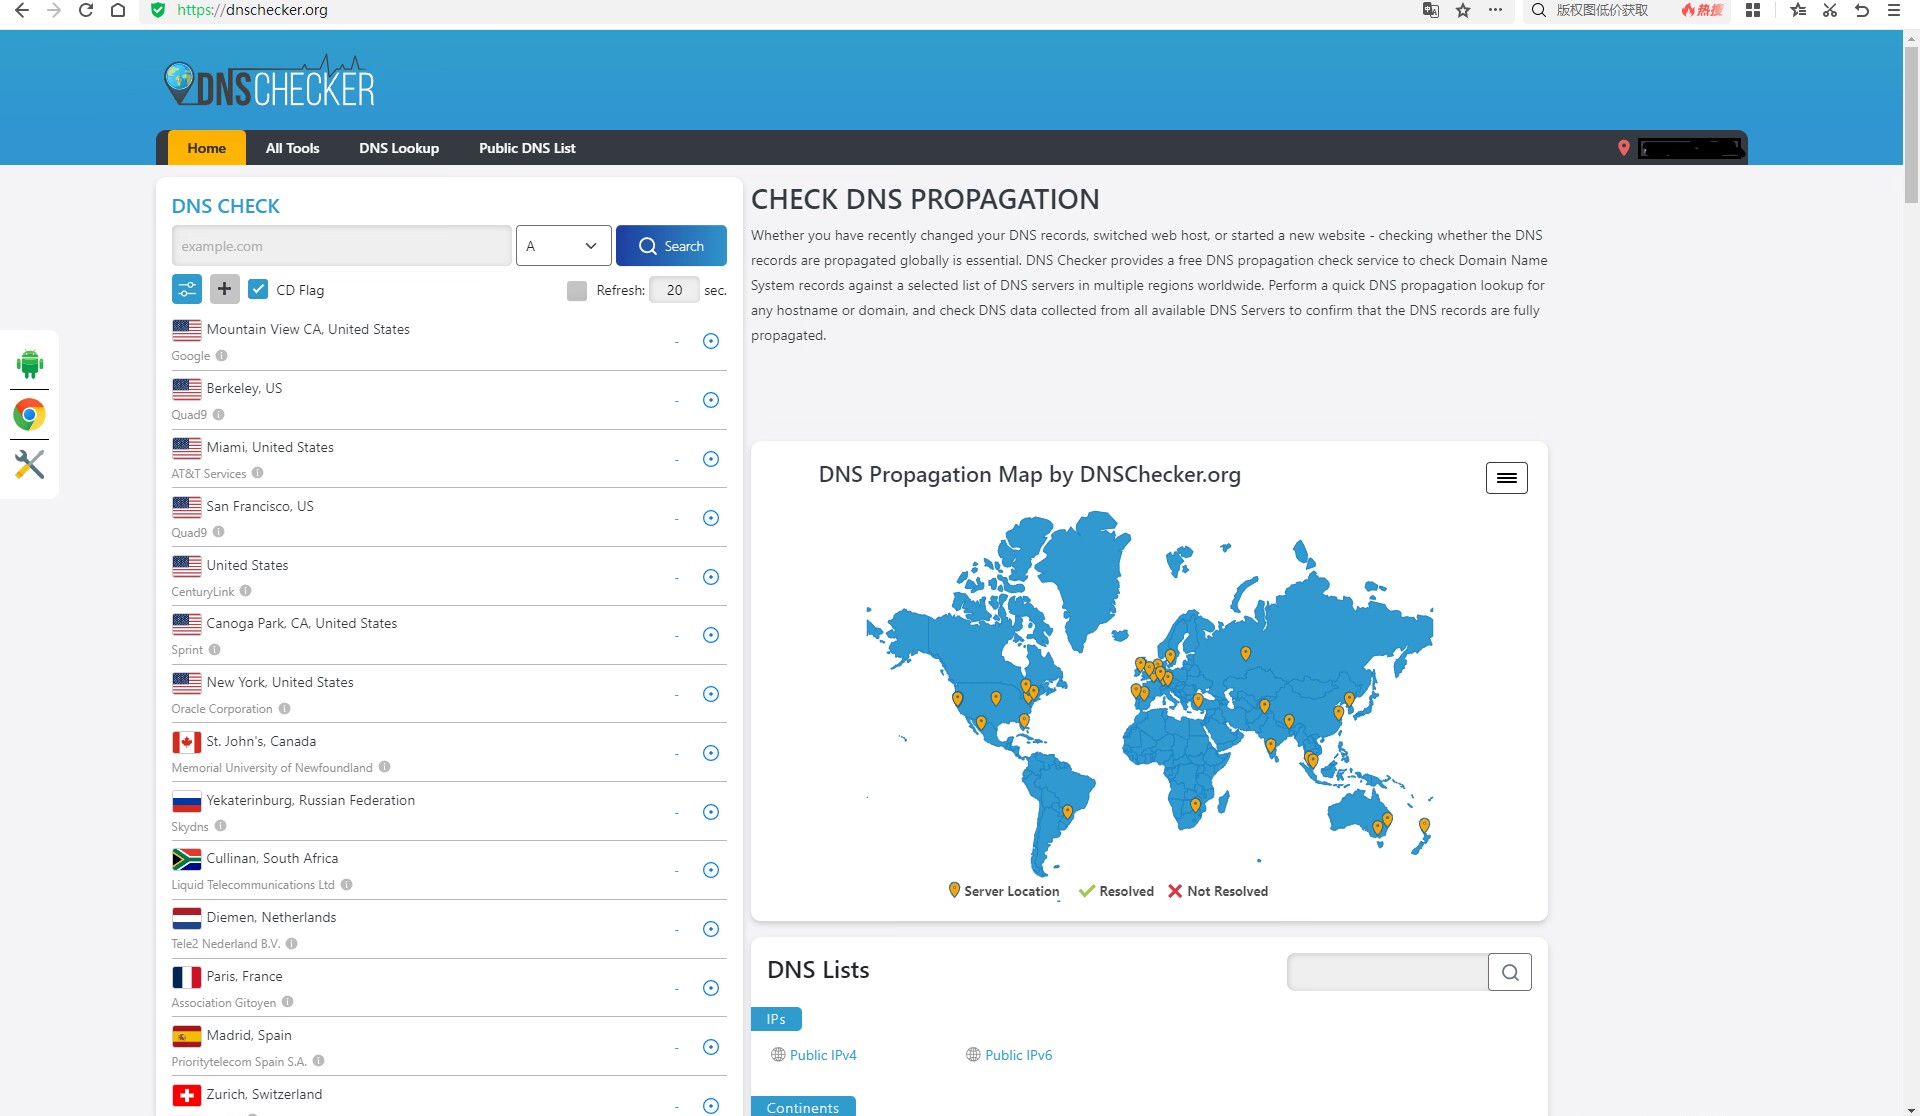The width and height of the screenshot is (1920, 1116).
Task: Click the browser extensions grid icon
Action: pos(1753,10)
